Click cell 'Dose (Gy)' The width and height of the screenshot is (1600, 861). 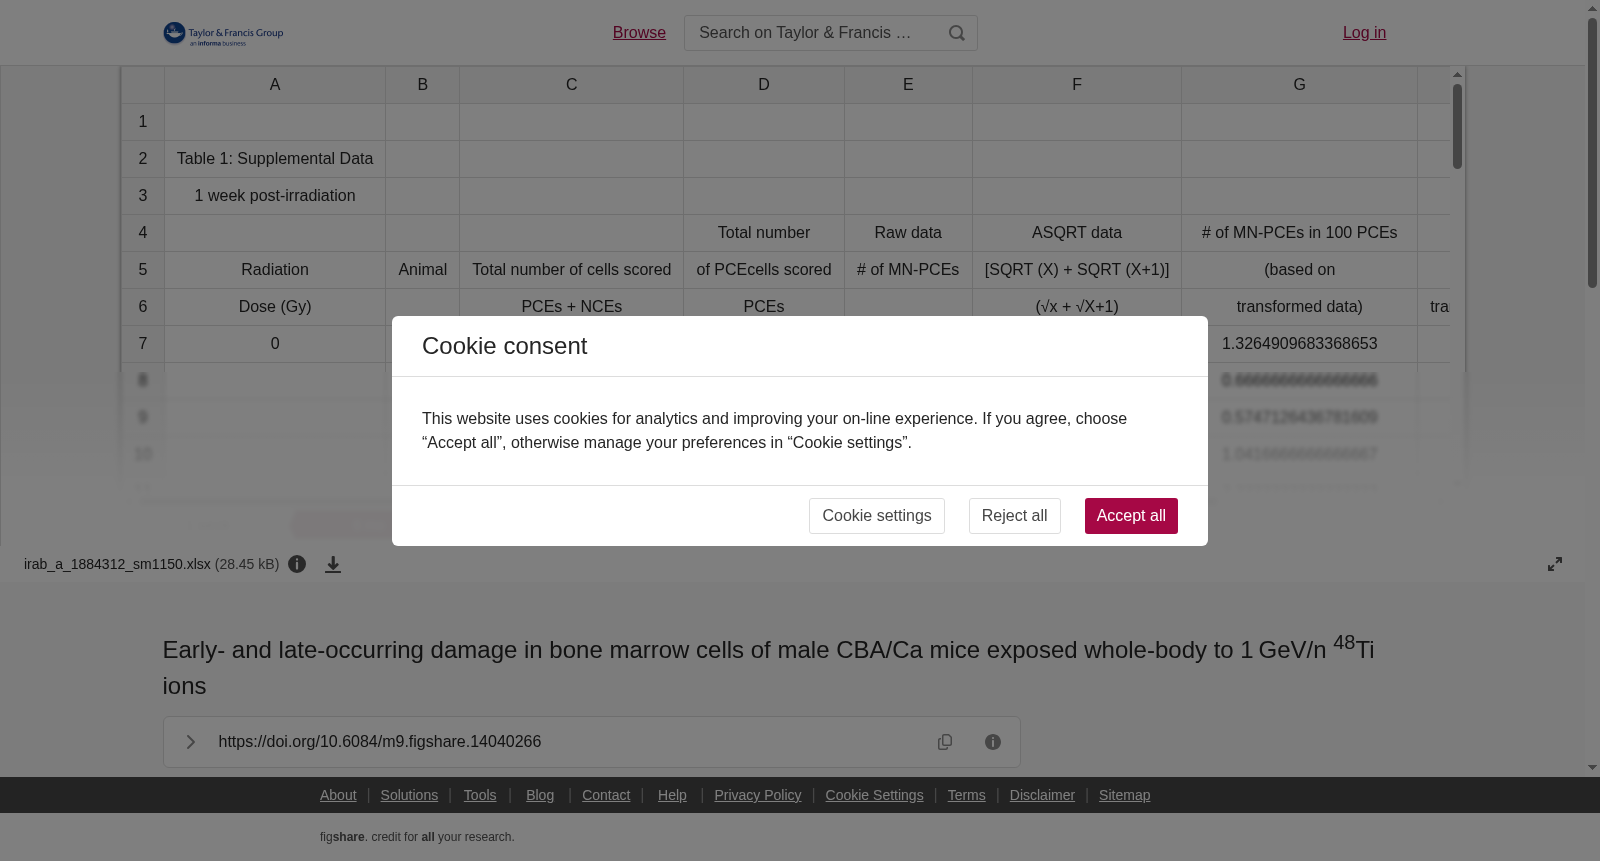point(275,307)
